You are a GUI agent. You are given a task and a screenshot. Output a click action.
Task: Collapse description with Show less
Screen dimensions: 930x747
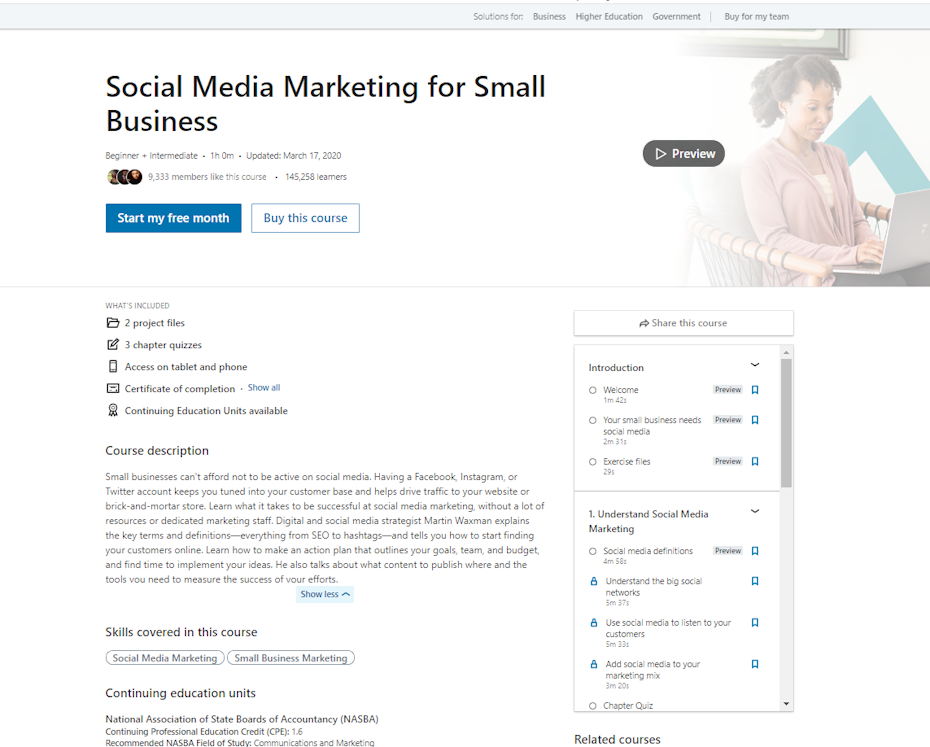325,594
